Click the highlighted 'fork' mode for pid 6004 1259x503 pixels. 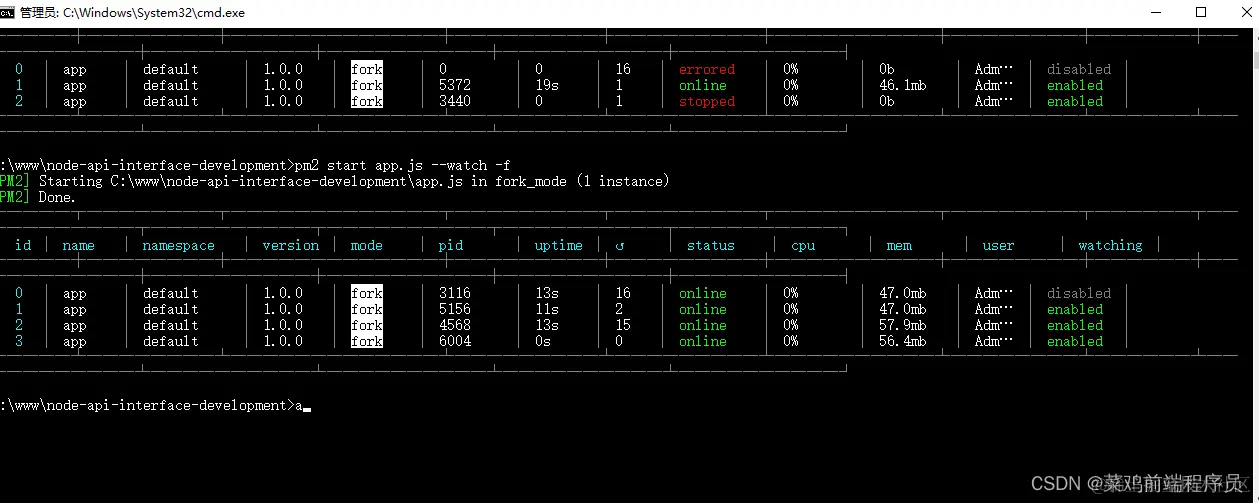[x=367, y=341]
